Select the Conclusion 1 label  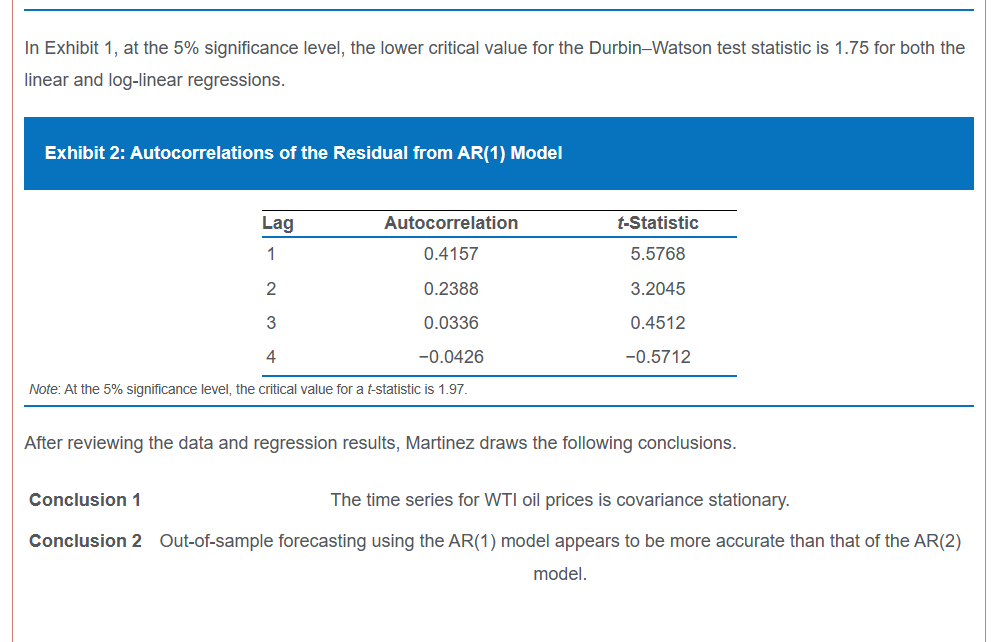pos(85,500)
